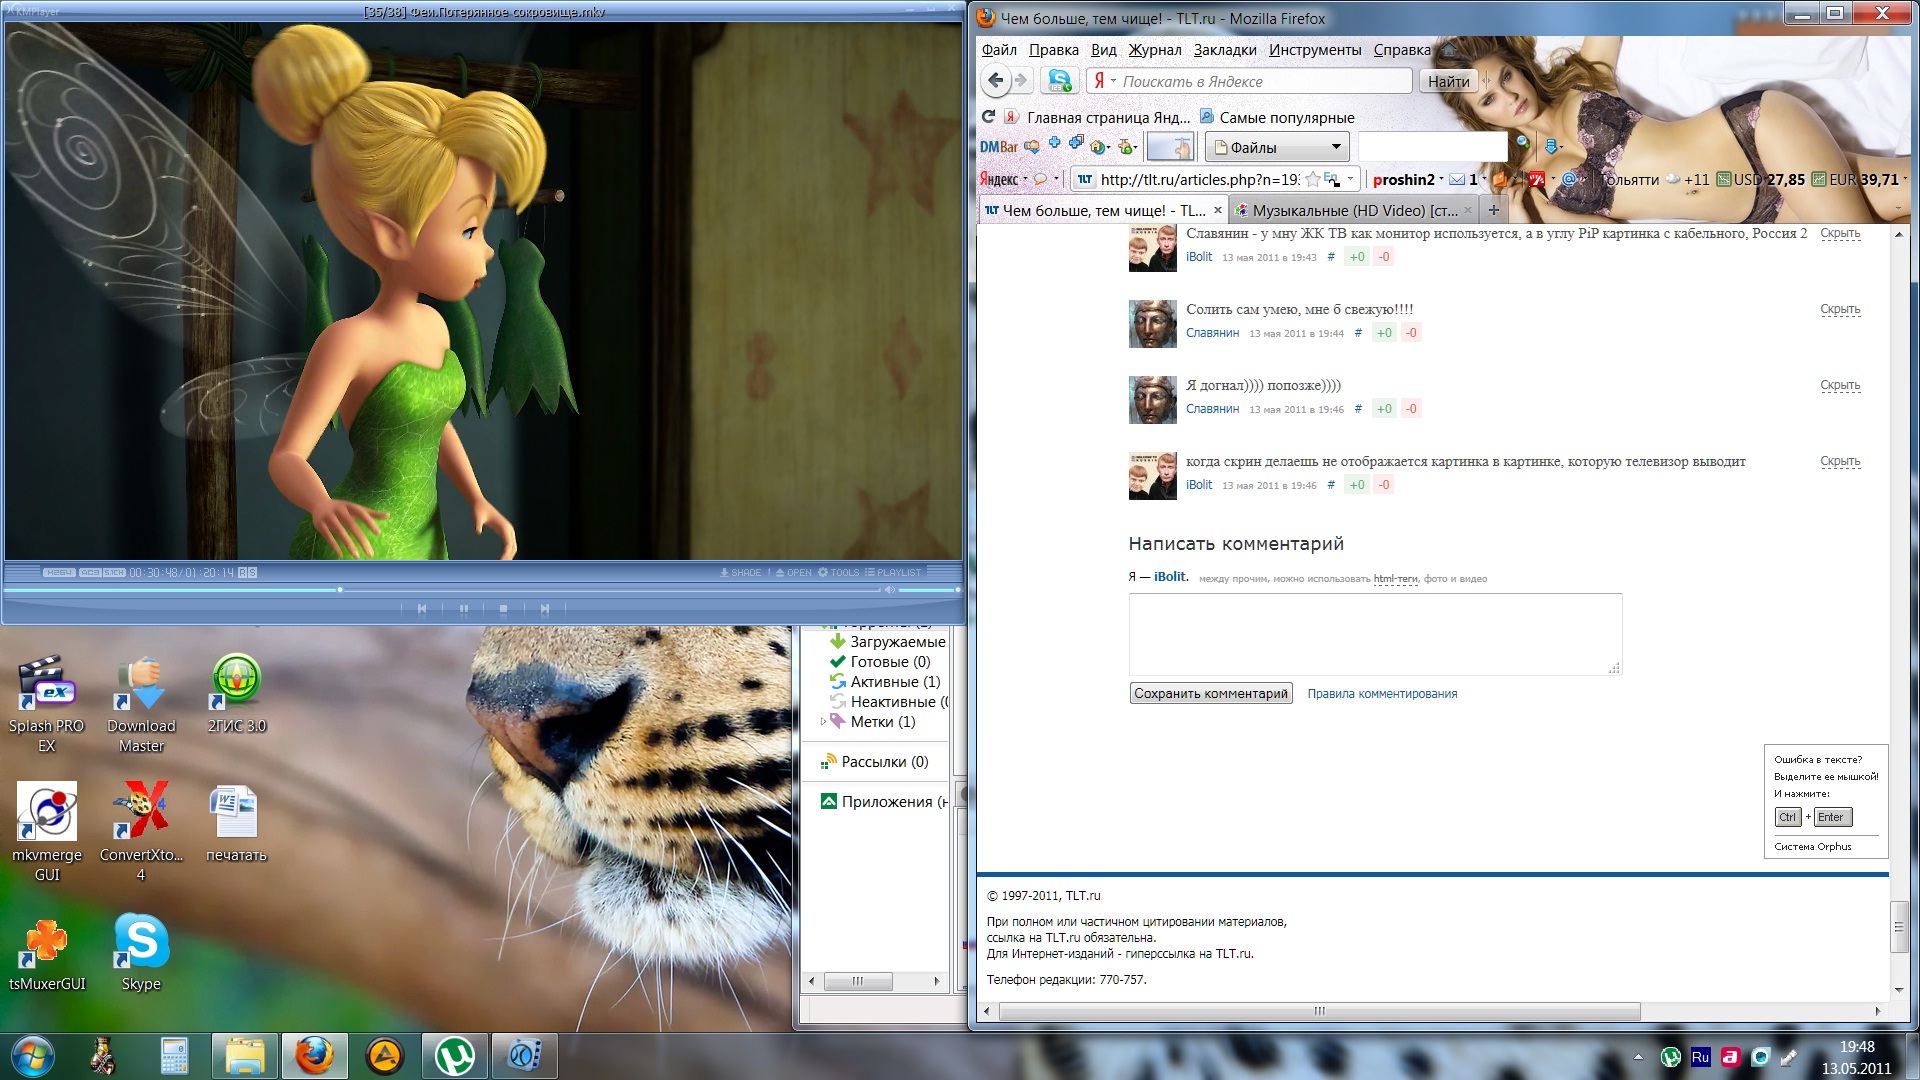
Task: Click the Tolyatti weather cloud icon
Action: pos(1672,180)
